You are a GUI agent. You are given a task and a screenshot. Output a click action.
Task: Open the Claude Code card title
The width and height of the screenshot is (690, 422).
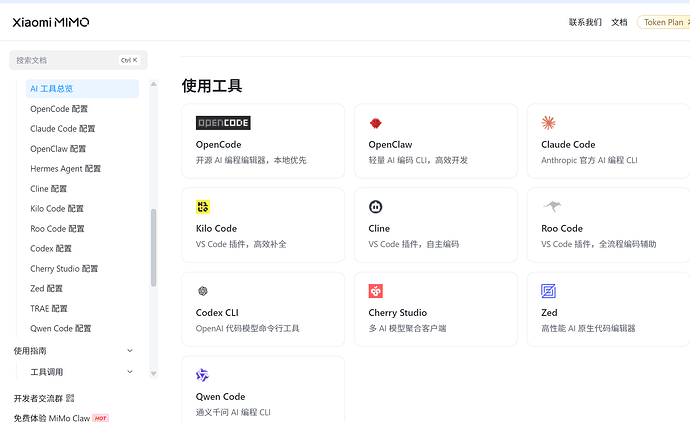[x=568, y=144]
